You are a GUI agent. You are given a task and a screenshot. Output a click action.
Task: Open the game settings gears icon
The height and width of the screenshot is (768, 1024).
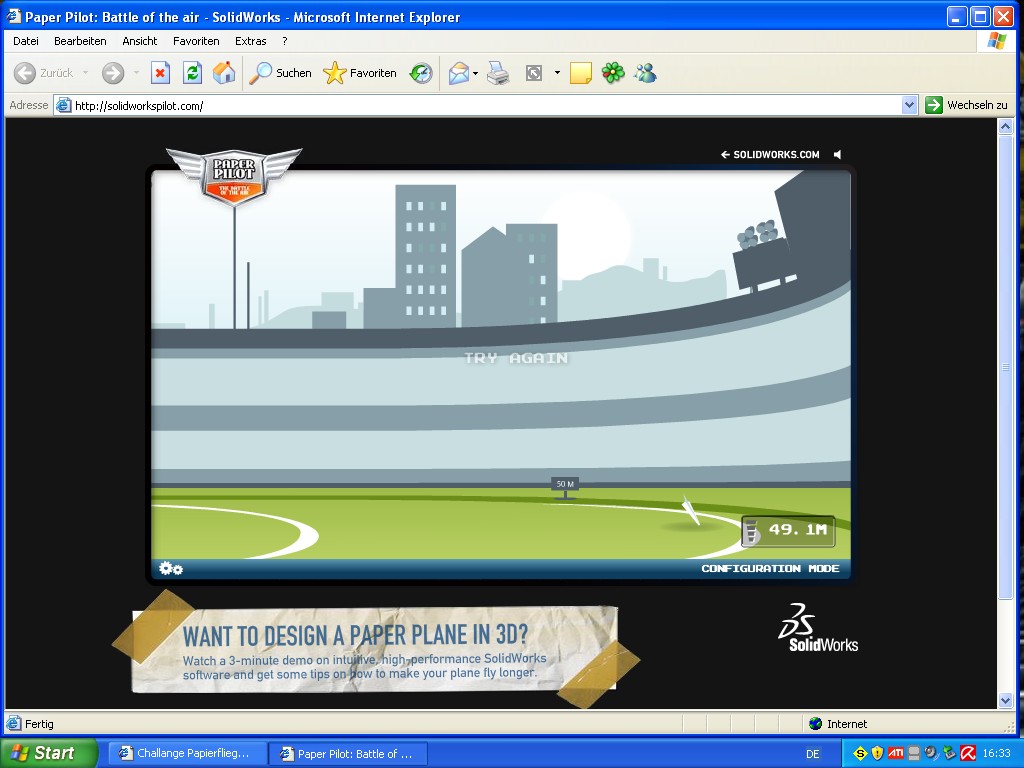point(171,568)
